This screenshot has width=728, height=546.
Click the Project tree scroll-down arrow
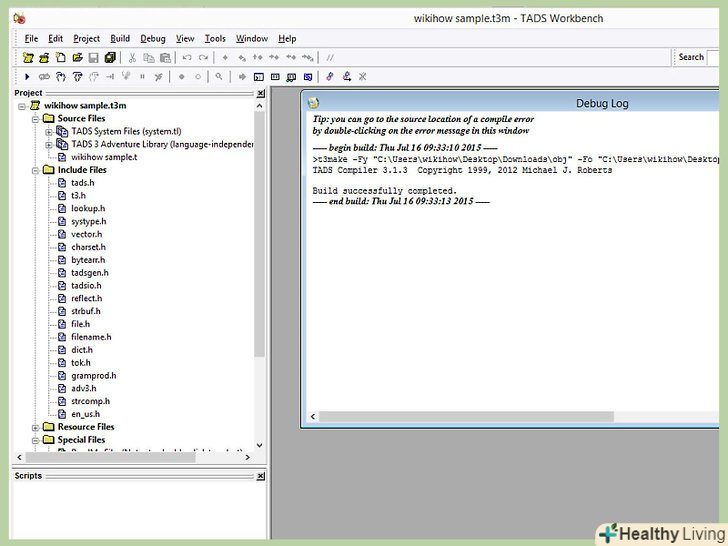click(260, 445)
